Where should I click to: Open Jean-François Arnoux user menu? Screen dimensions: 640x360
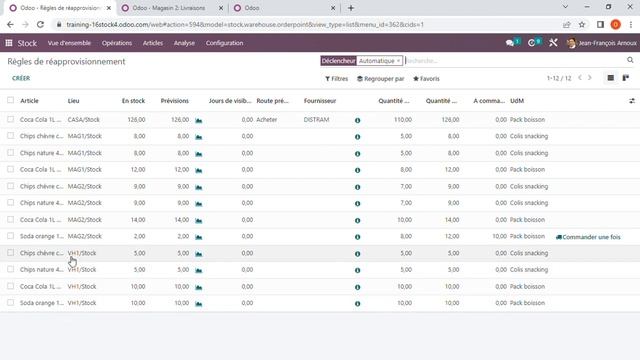(602, 43)
